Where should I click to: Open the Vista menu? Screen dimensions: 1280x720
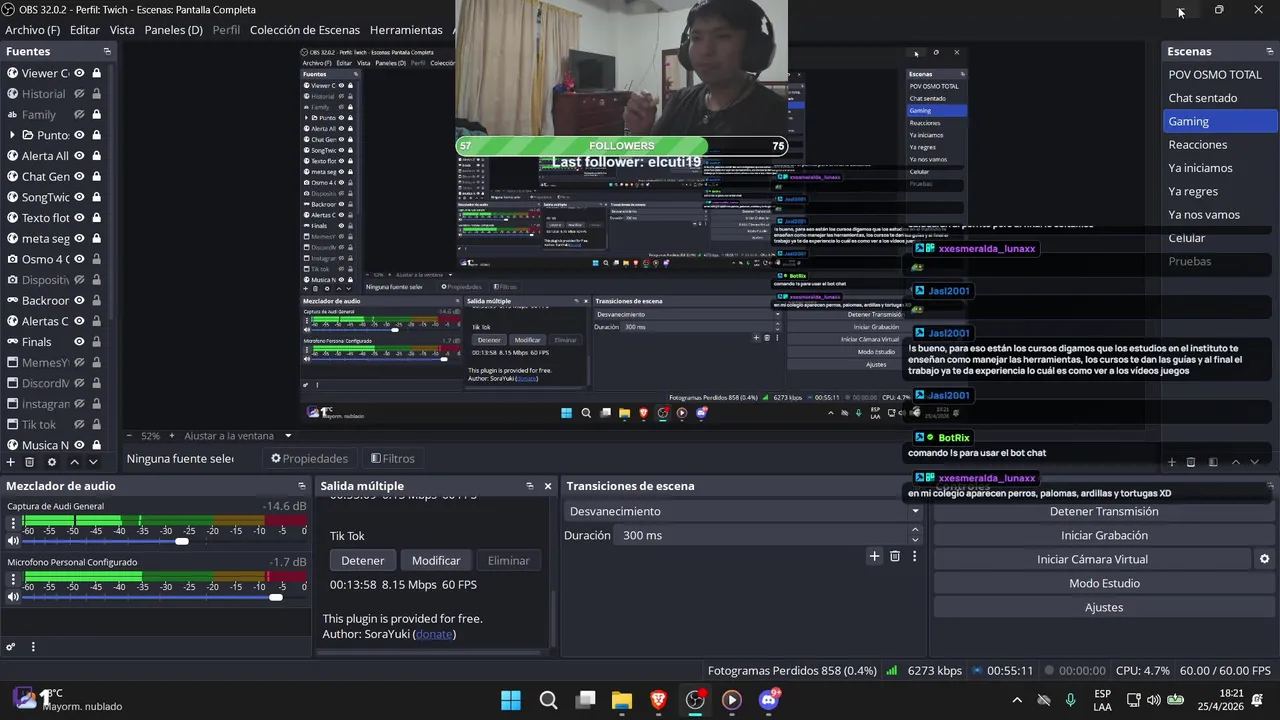click(122, 30)
